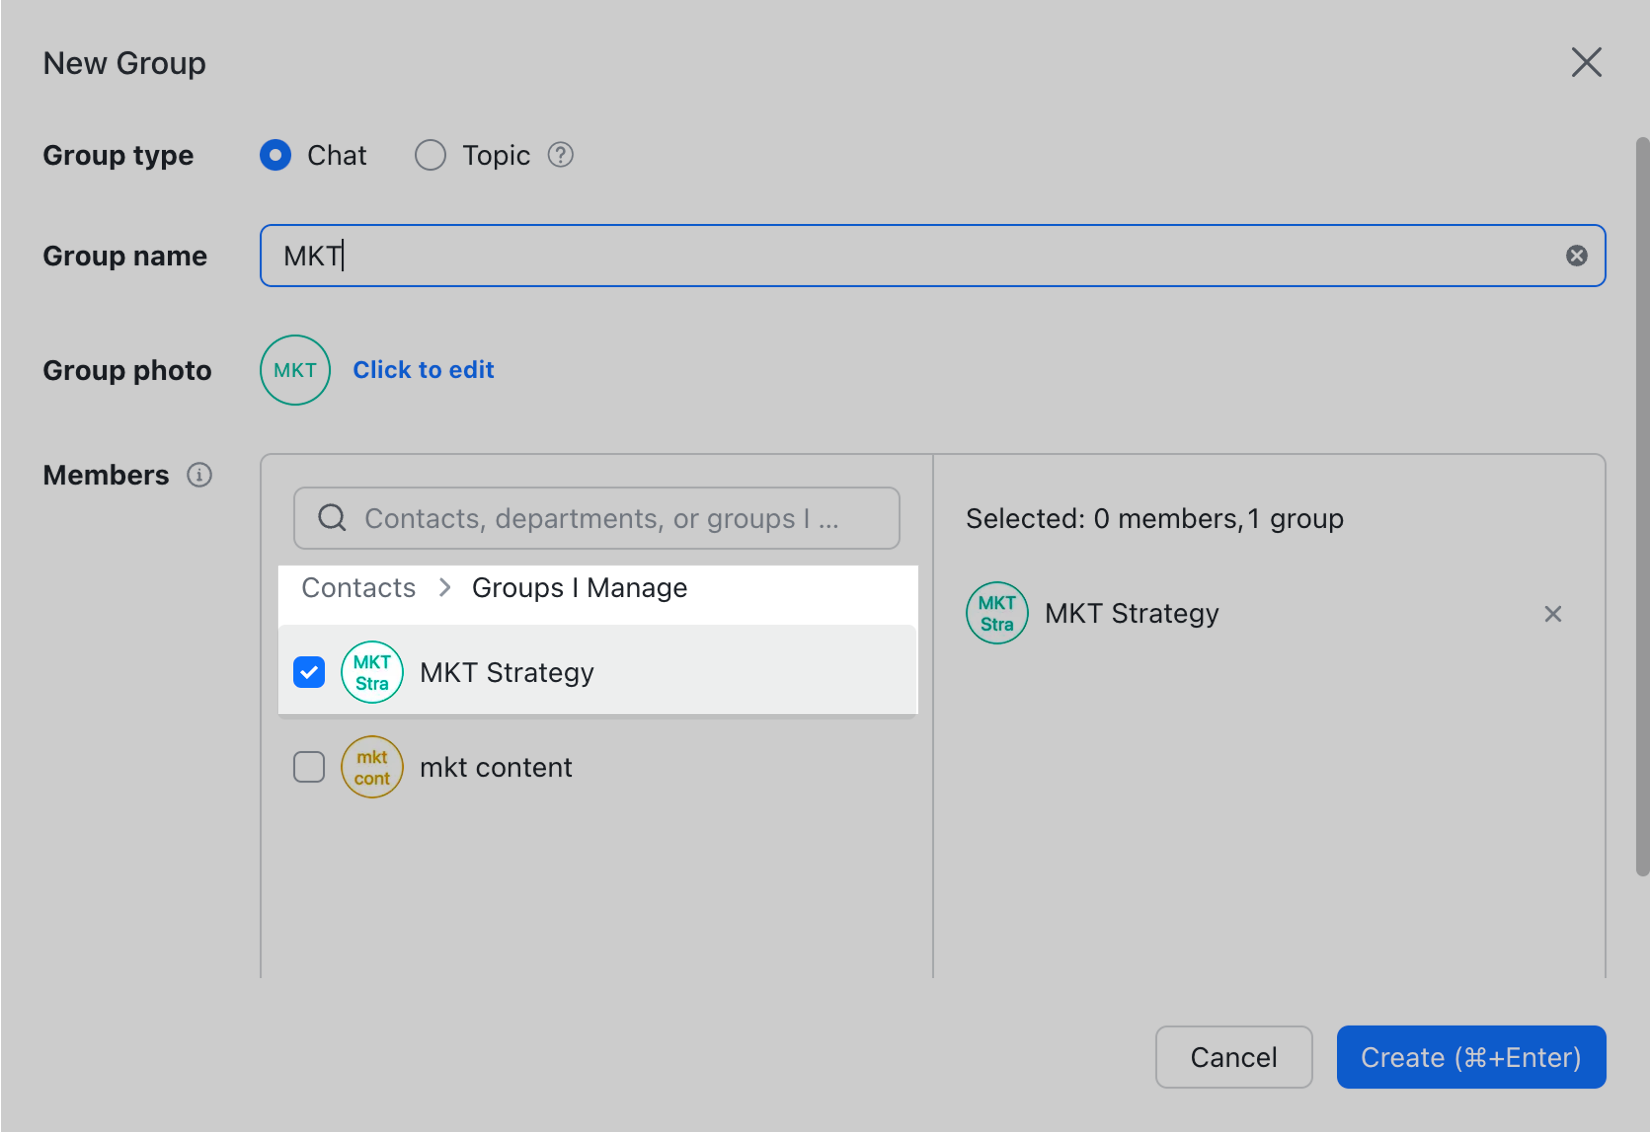Image resolution: width=1652 pixels, height=1132 pixels.
Task: Open Click to edit for group photo
Action: [x=423, y=370]
